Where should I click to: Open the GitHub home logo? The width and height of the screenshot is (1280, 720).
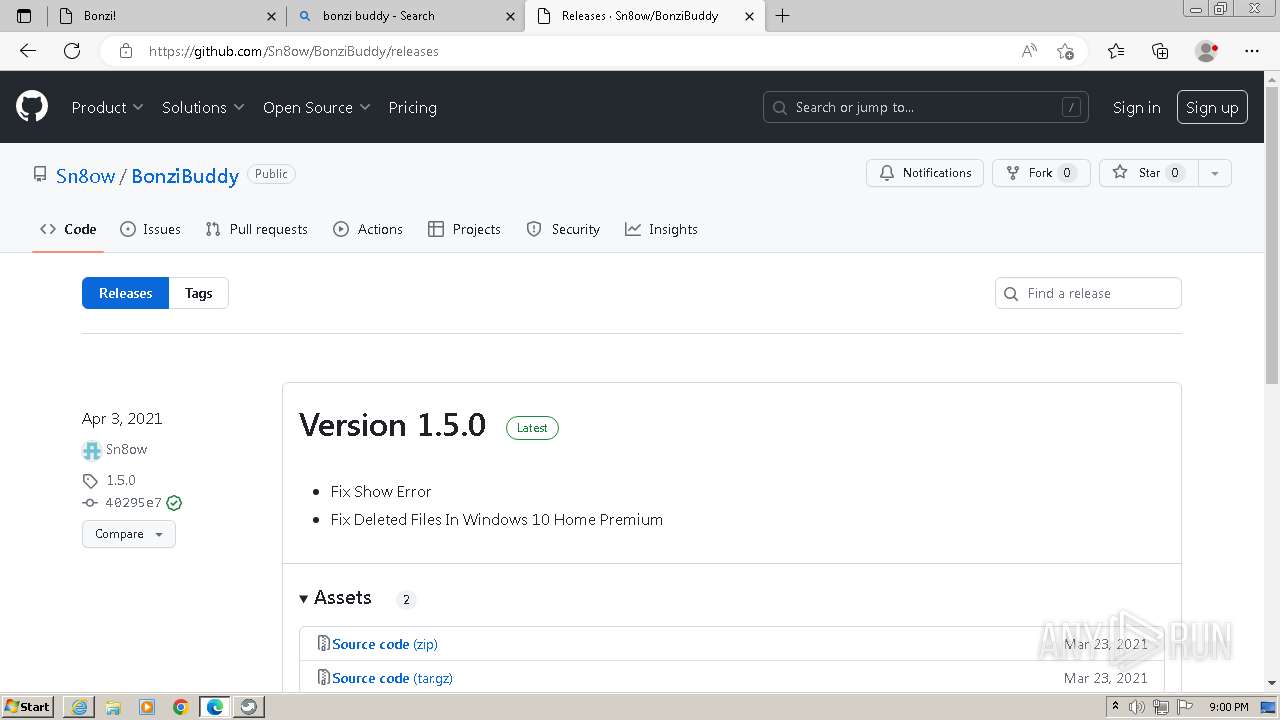point(32,107)
